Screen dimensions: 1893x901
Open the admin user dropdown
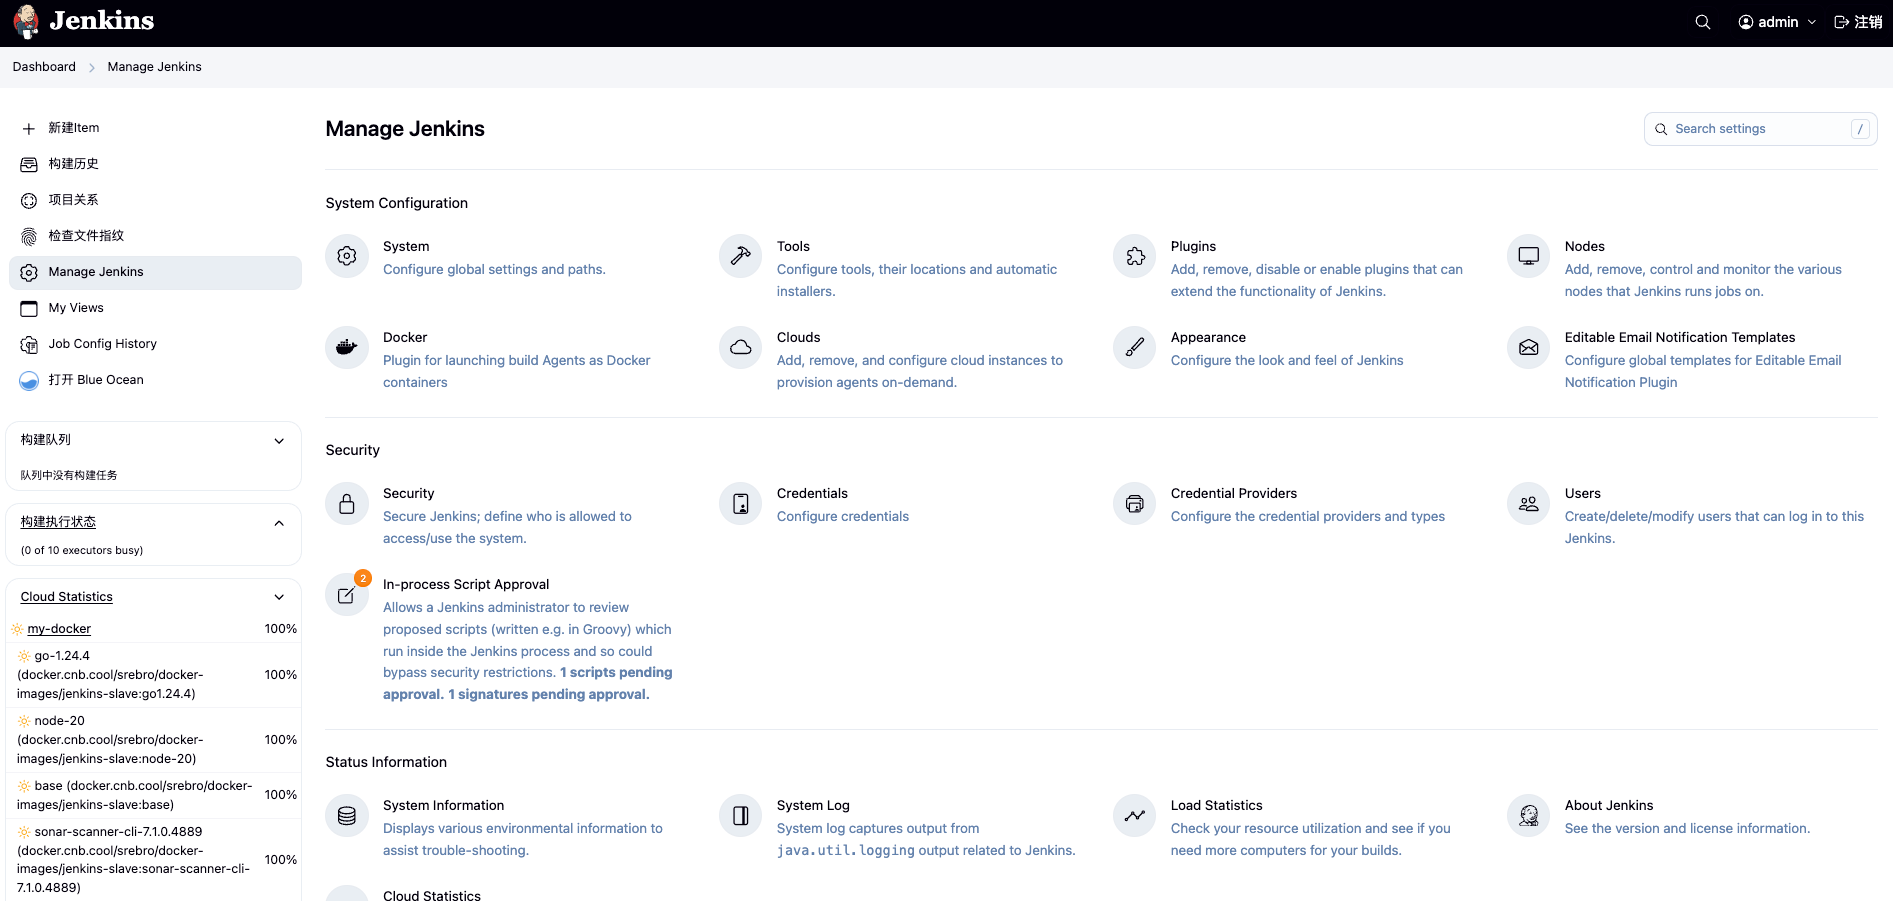point(1777,22)
